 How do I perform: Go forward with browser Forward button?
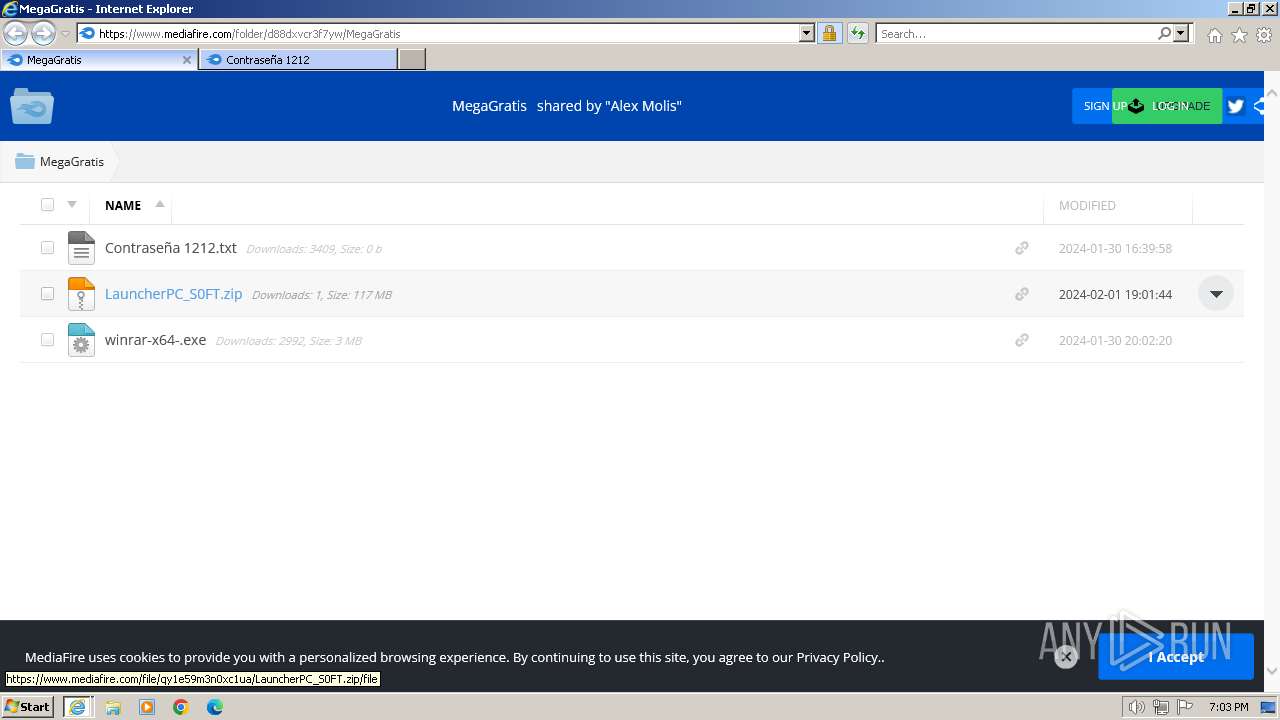pyautogui.click(x=43, y=34)
